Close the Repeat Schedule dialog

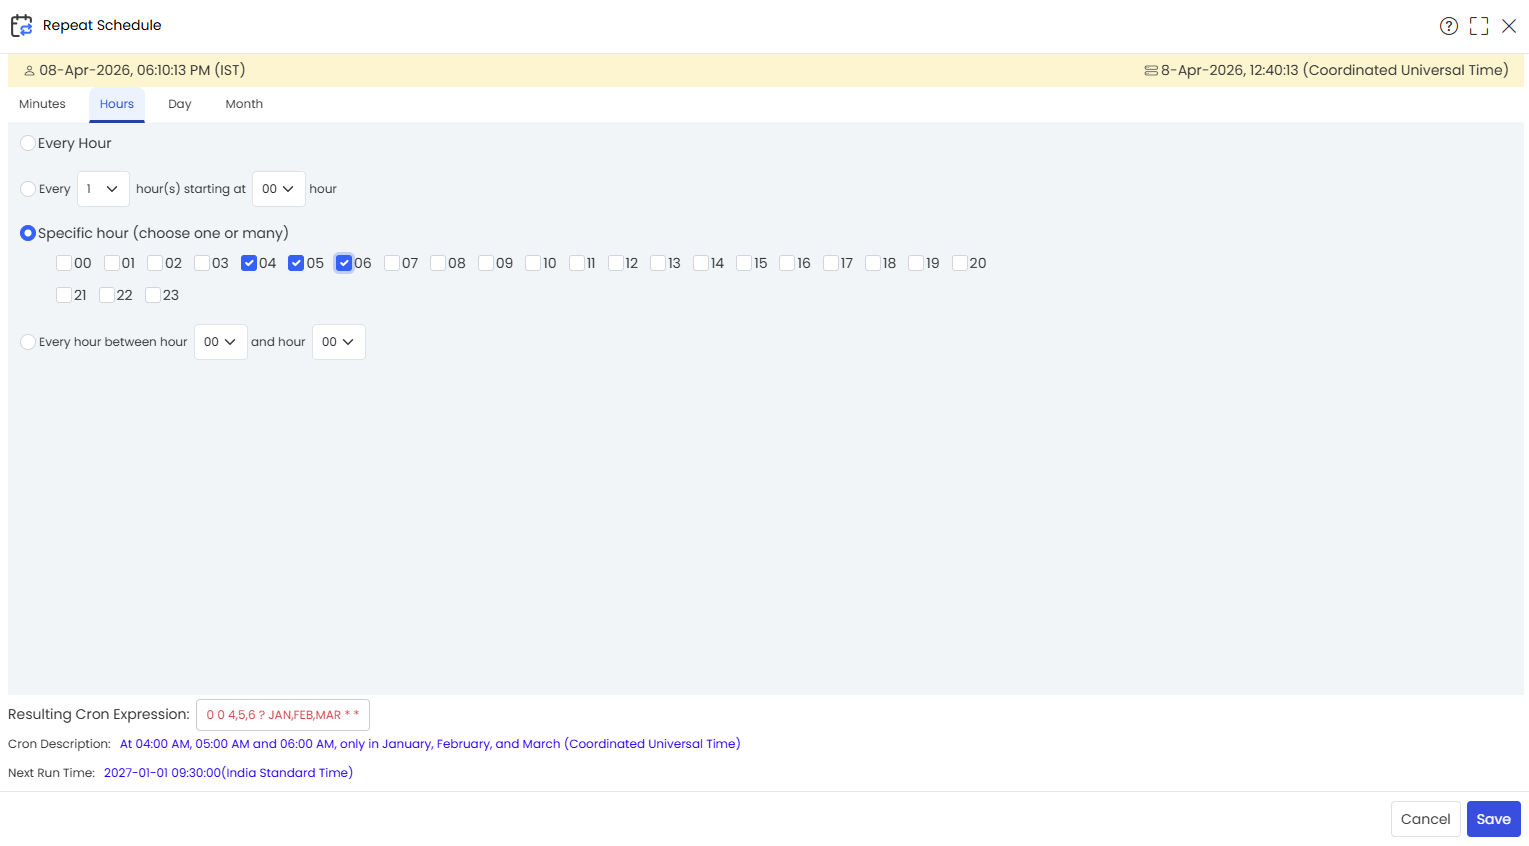tap(1509, 26)
